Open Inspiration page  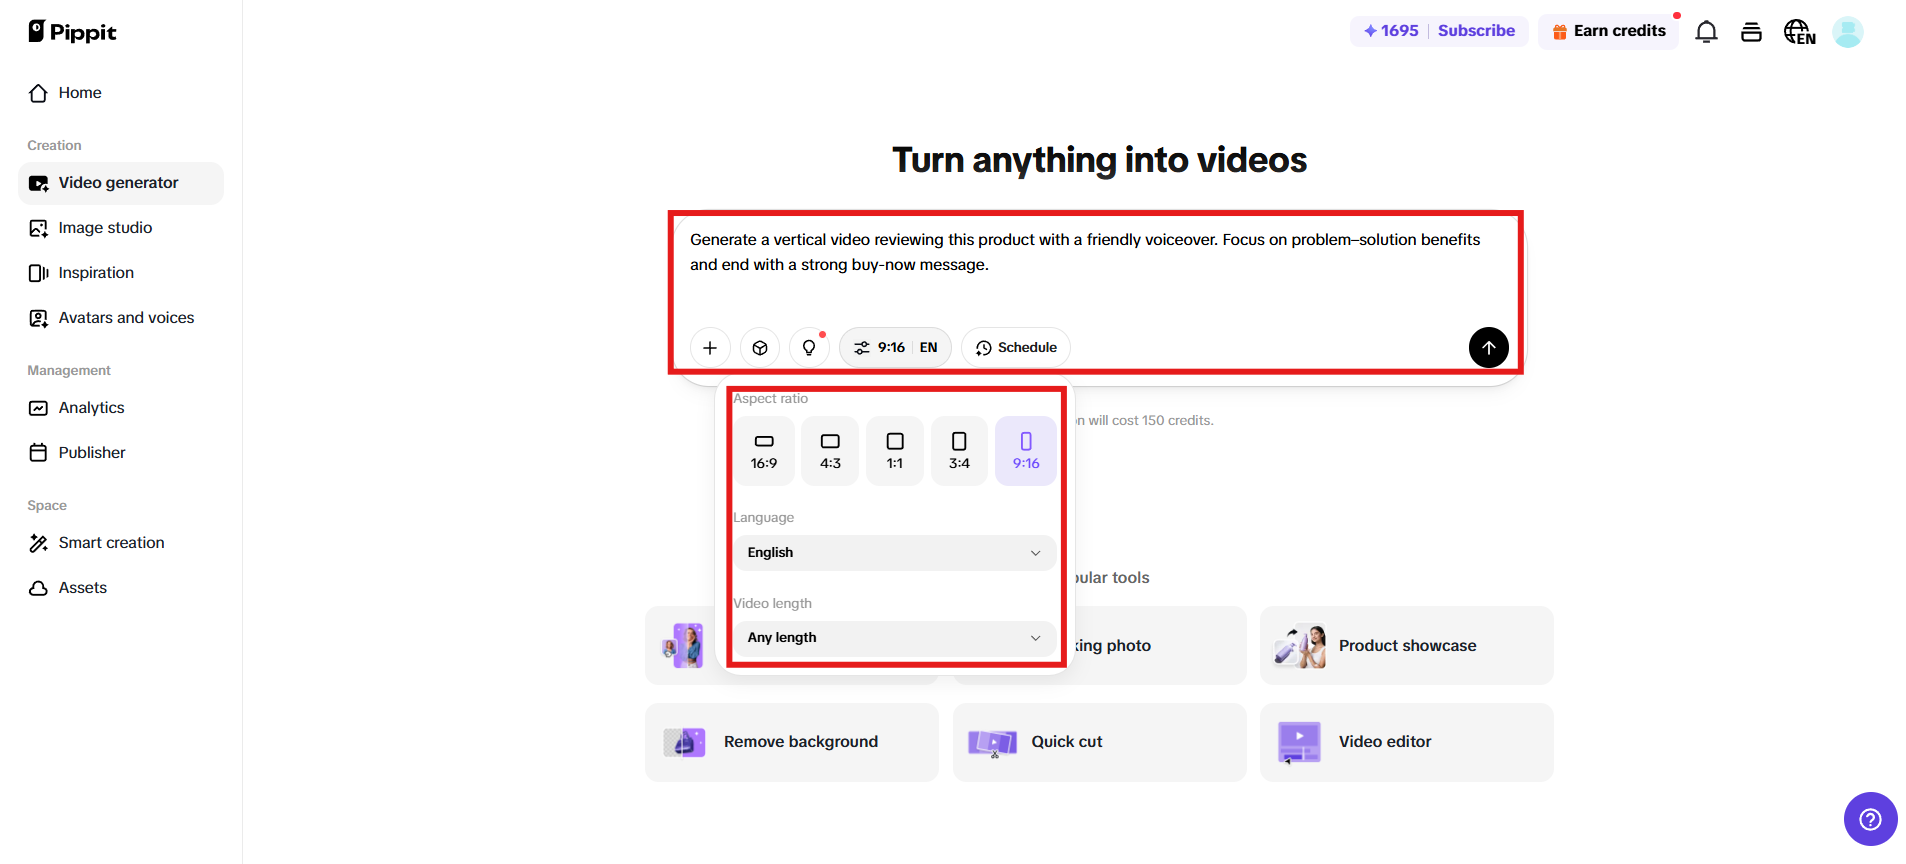pos(121,273)
